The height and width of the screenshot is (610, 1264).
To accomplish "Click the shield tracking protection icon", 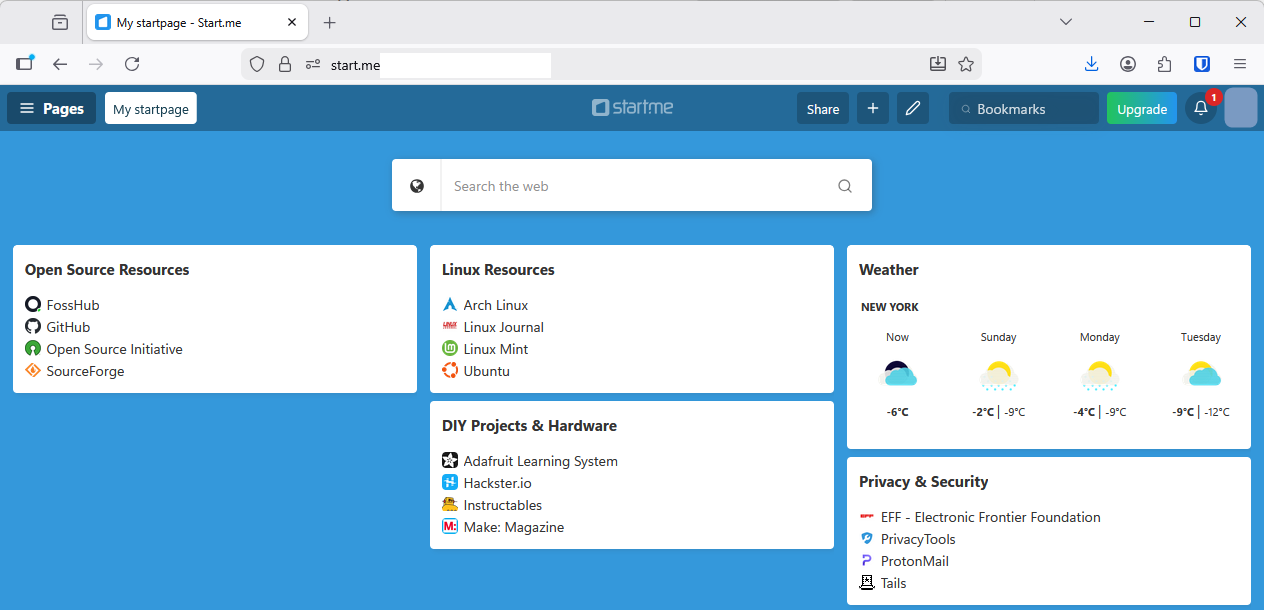I will pyautogui.click(x=257, y=64).
